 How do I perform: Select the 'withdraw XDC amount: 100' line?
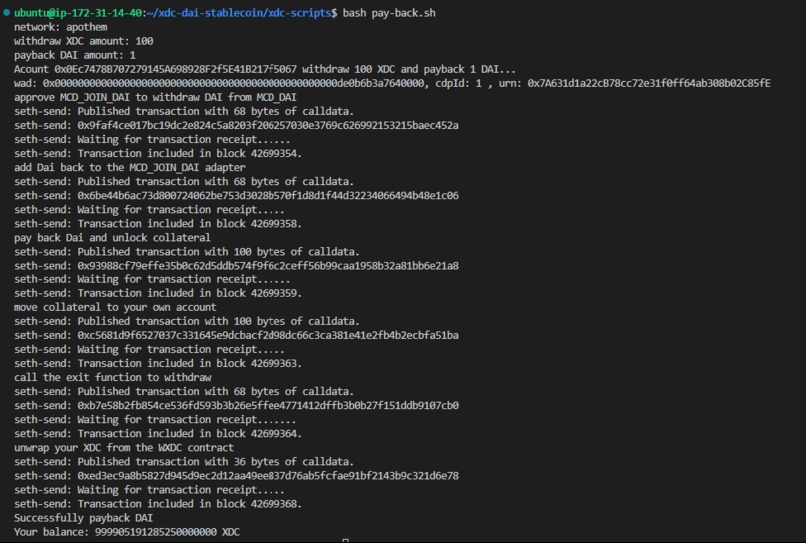pyautogui.click(x=84, y=41)
